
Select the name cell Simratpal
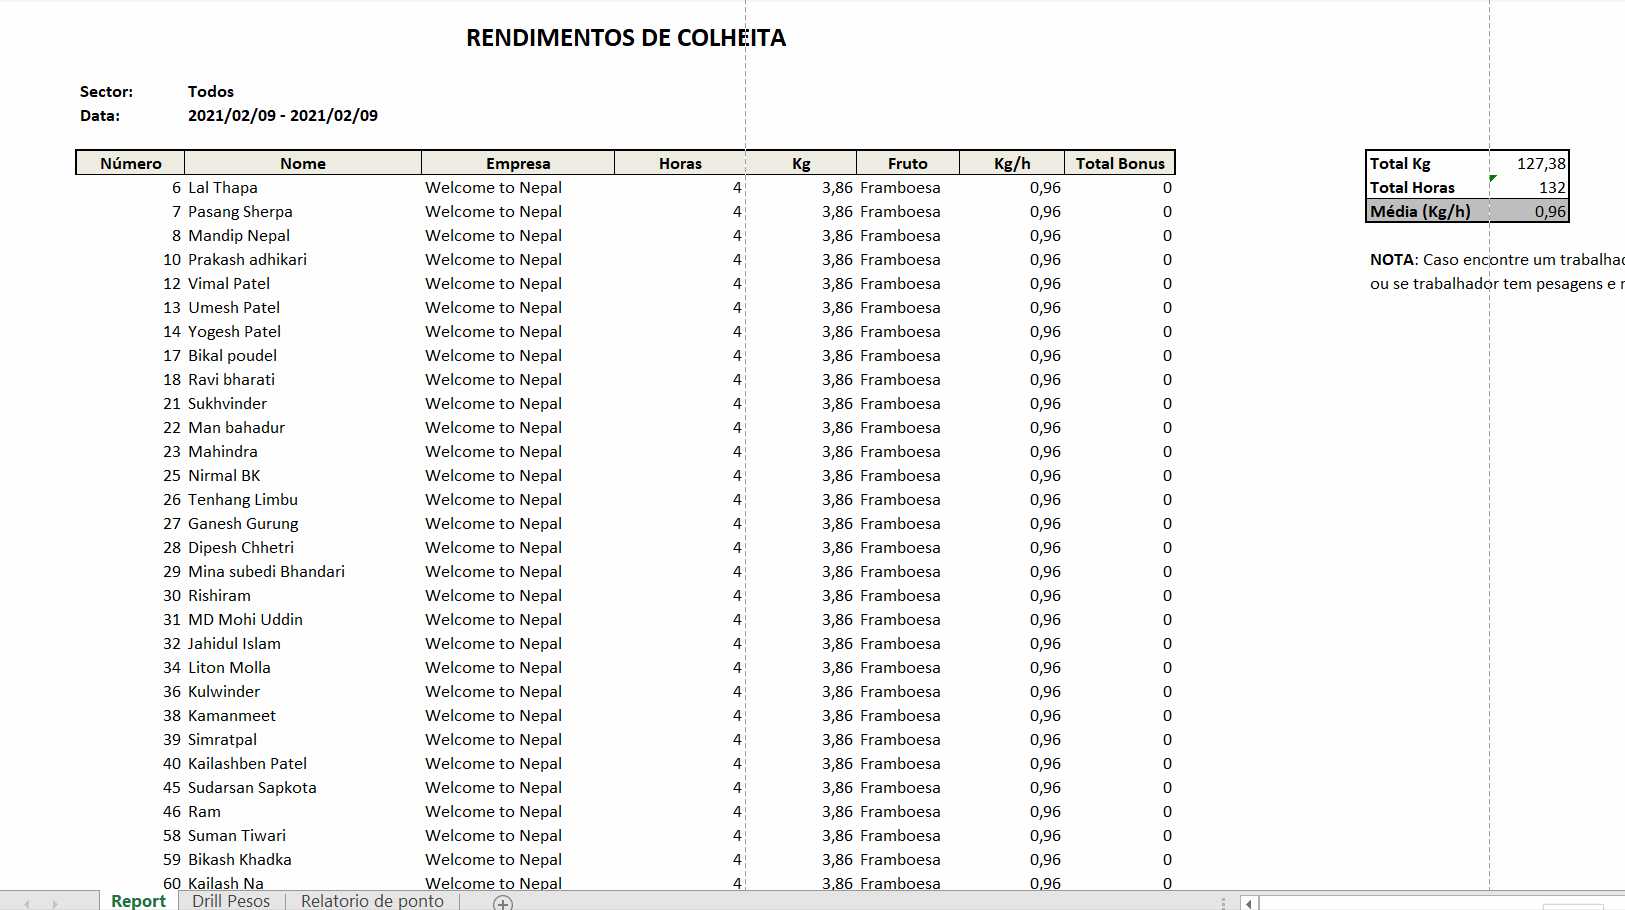click(x=222, y=739)
